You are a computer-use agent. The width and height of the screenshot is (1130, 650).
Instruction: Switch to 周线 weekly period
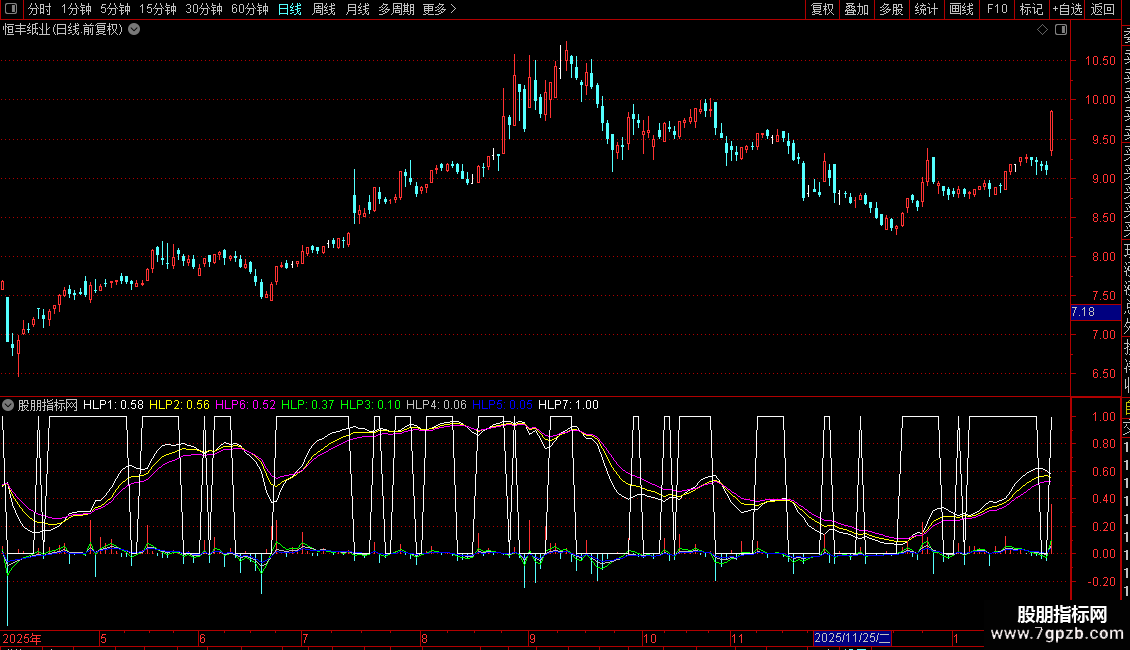click(x=324, y=10)
